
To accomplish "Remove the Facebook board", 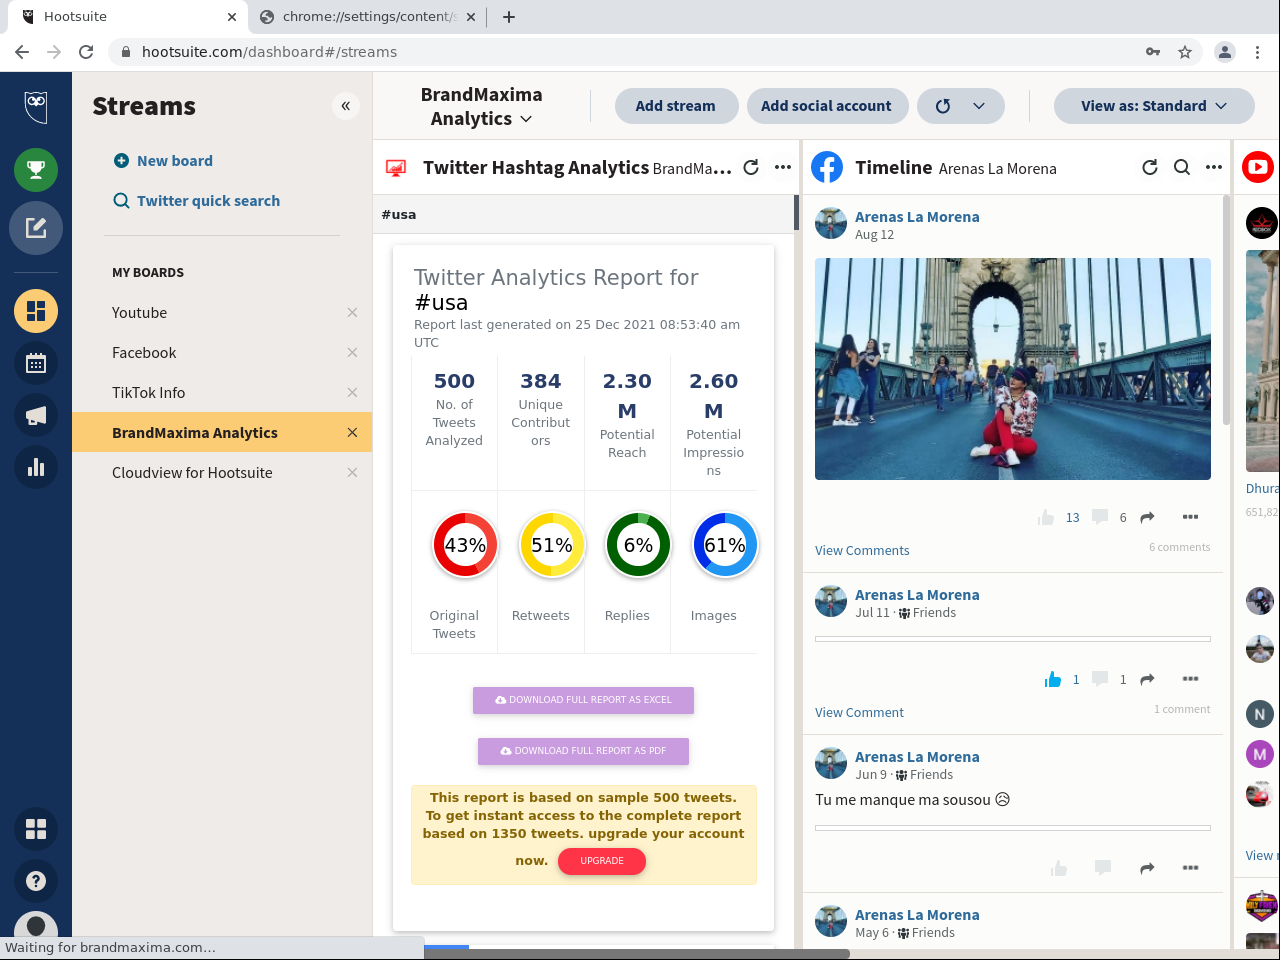I will point(352,353).
